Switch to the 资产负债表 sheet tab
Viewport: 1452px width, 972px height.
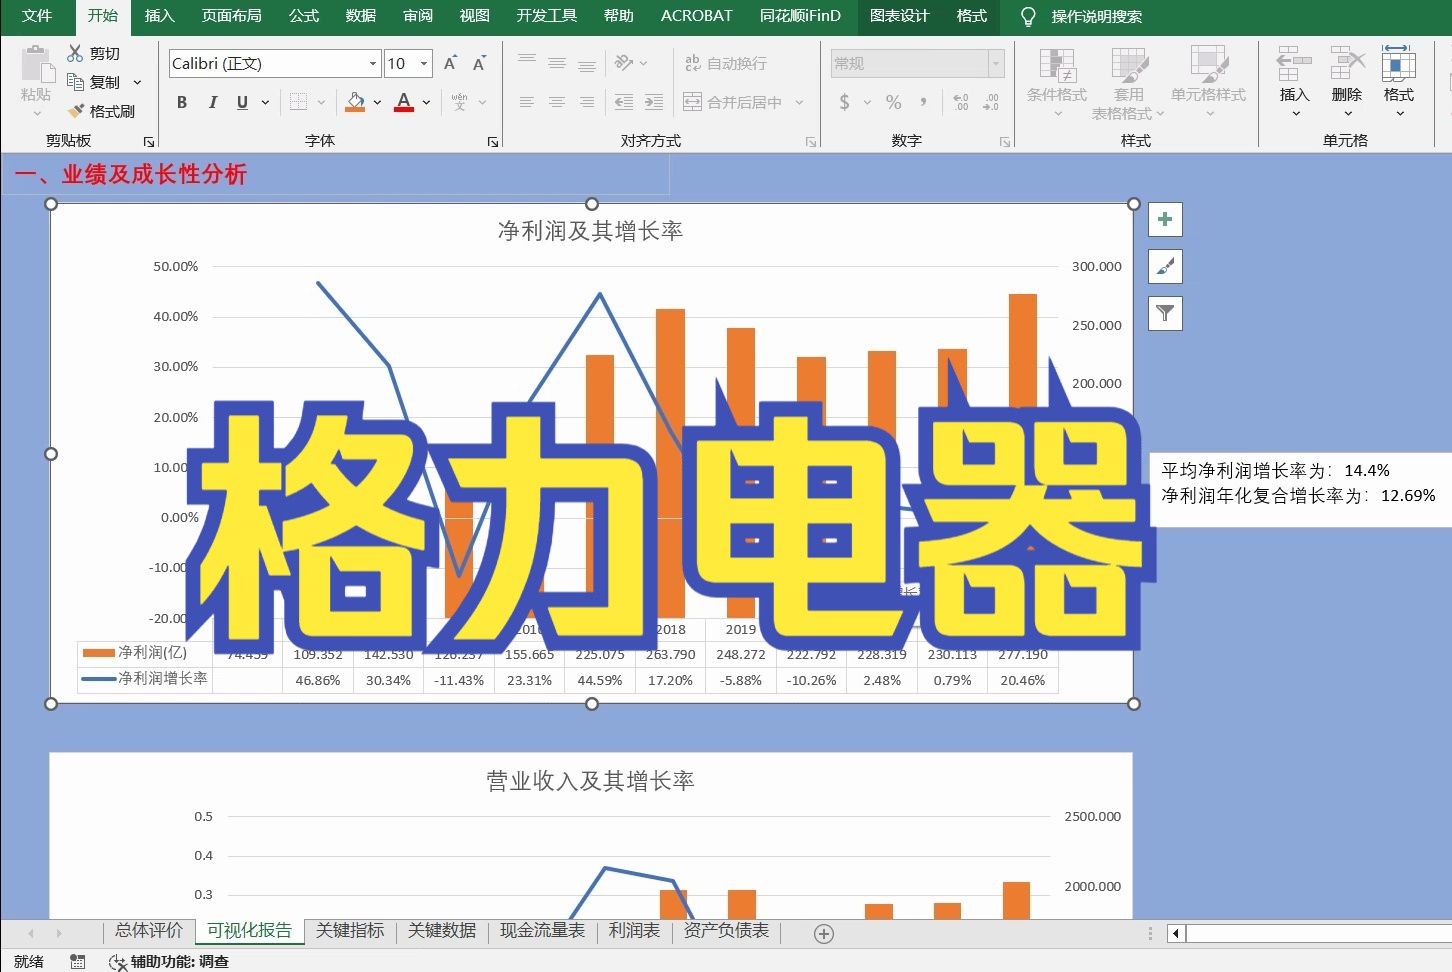click(x=727, y=931)
